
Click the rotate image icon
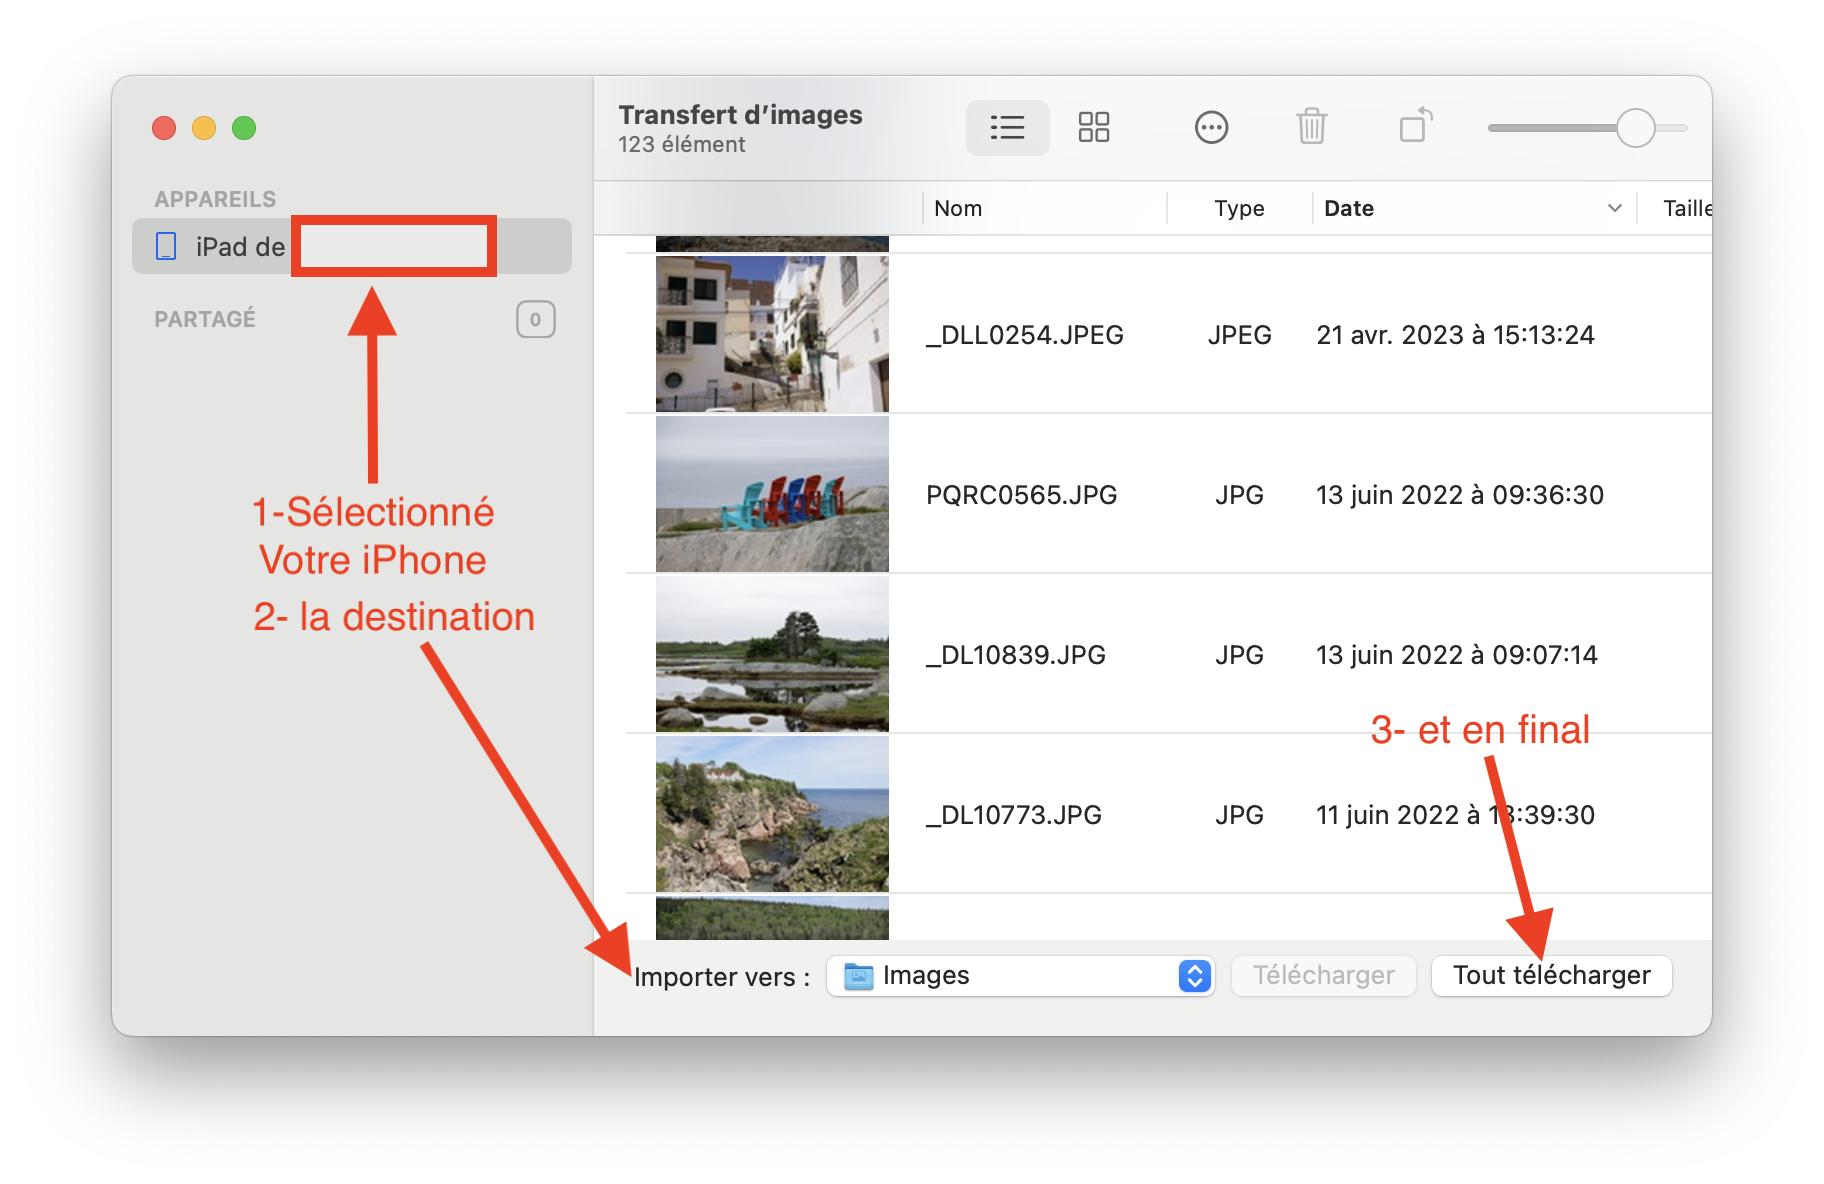tap(1415, 127)
